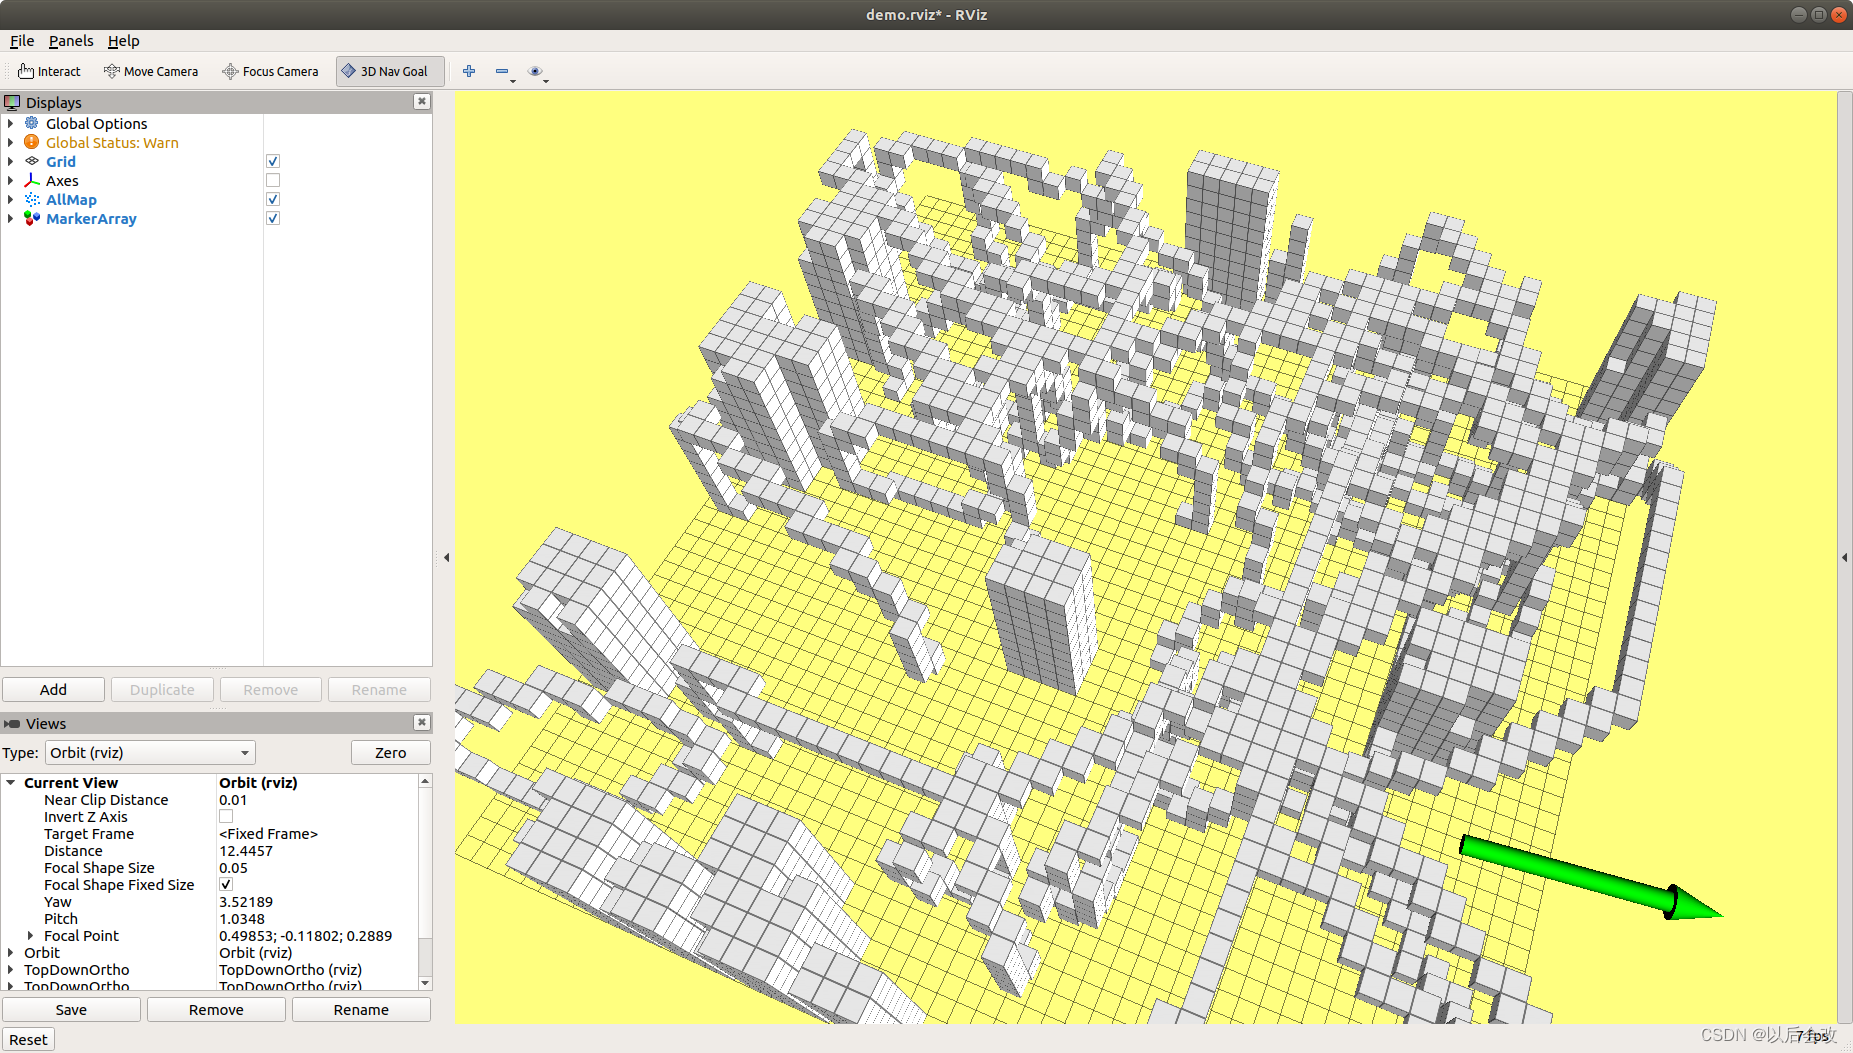The image size is (1853, 1053).
Task: Click the Save view button
Action: [x=71, y=1010]
